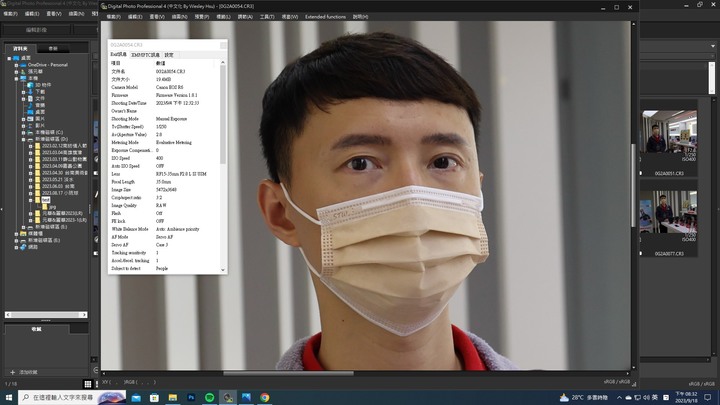The height and width of the screenshot is (405, 720).
Task: Select the OneDrive - Personal tree item
Action: pos(47,65)
